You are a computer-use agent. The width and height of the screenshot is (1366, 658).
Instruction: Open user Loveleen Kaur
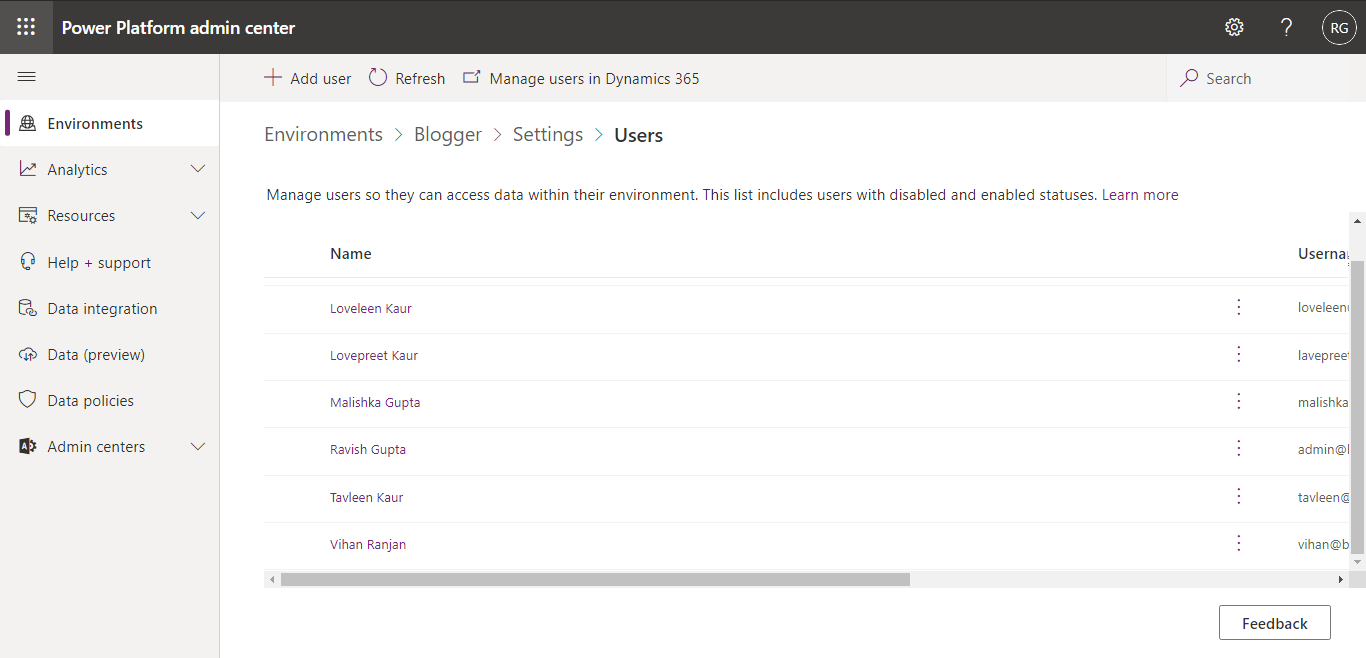[371, 308]
